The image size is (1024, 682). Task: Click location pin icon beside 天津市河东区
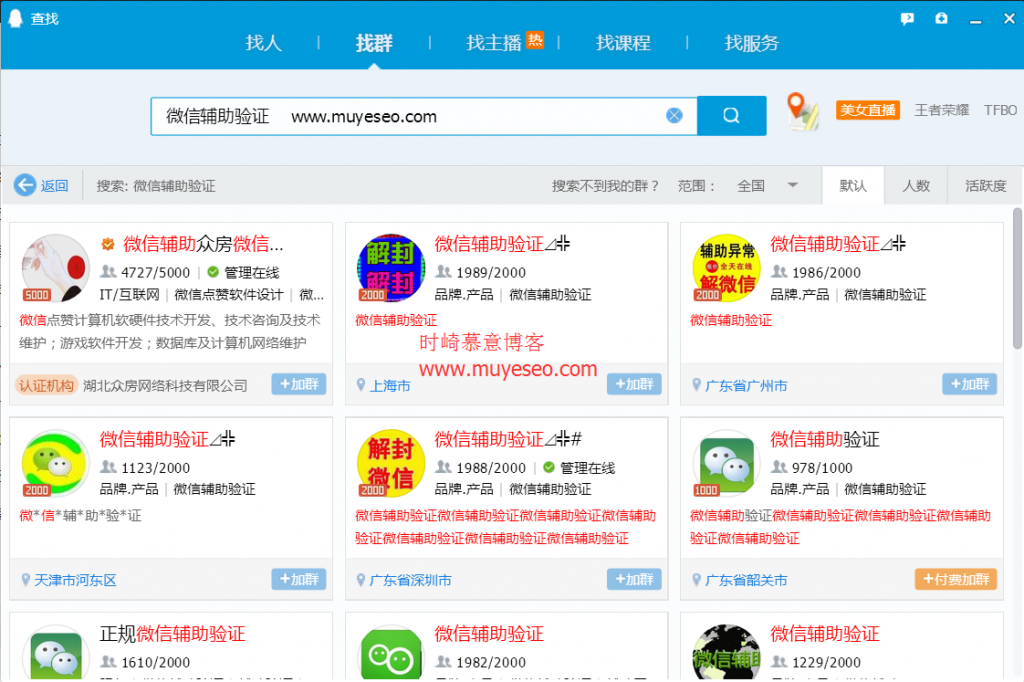25,579
